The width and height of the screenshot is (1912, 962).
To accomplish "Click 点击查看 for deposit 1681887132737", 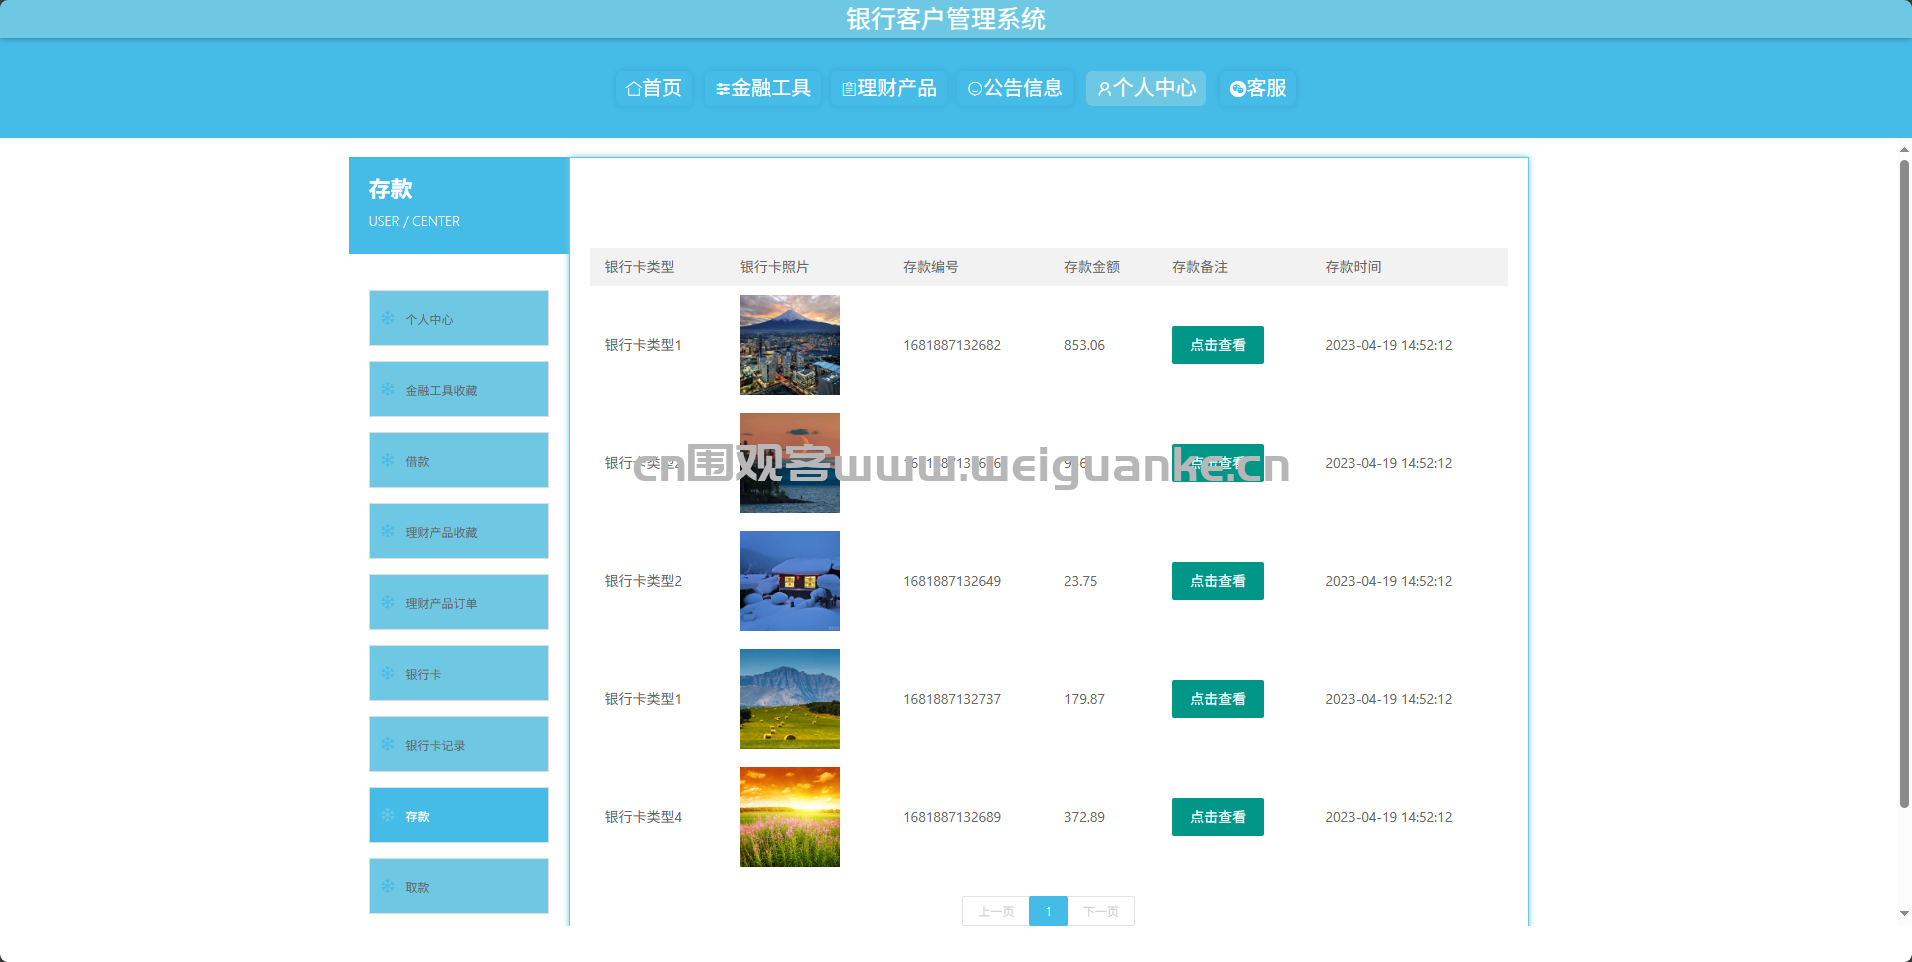I will [x=1218, y=699].
